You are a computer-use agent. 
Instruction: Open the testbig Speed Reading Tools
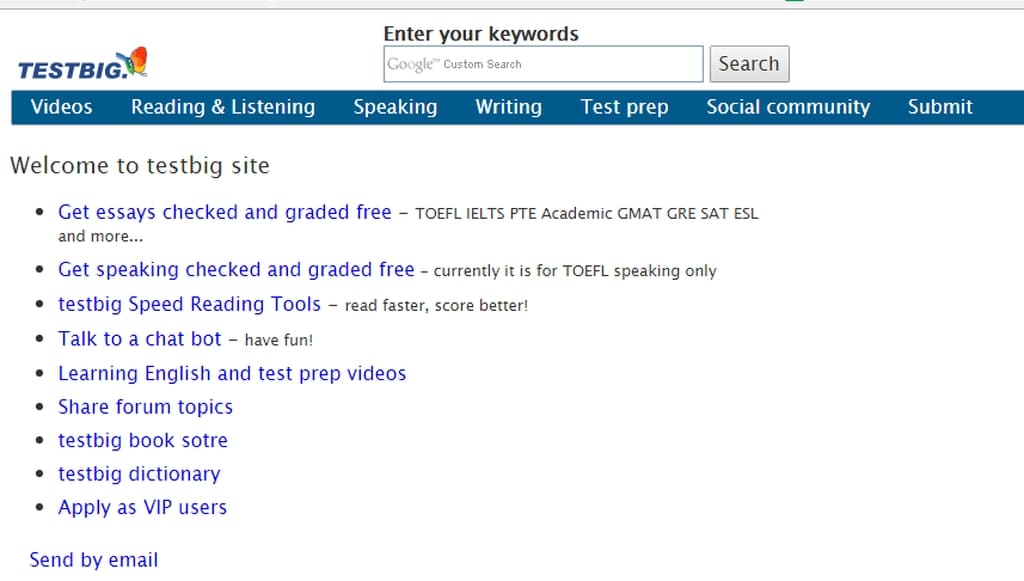click(189, 304)
